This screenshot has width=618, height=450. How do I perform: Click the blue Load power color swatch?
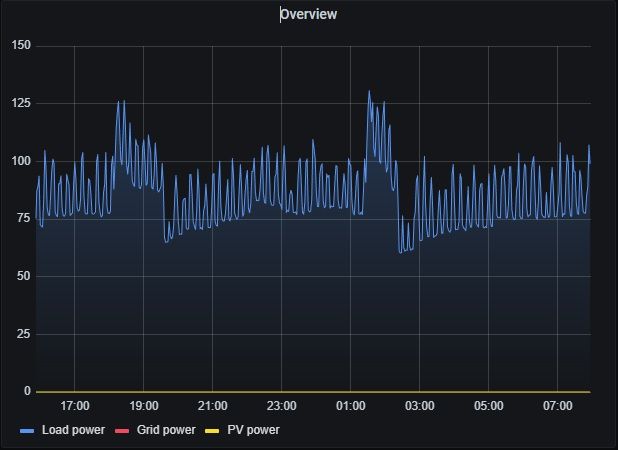27,431
